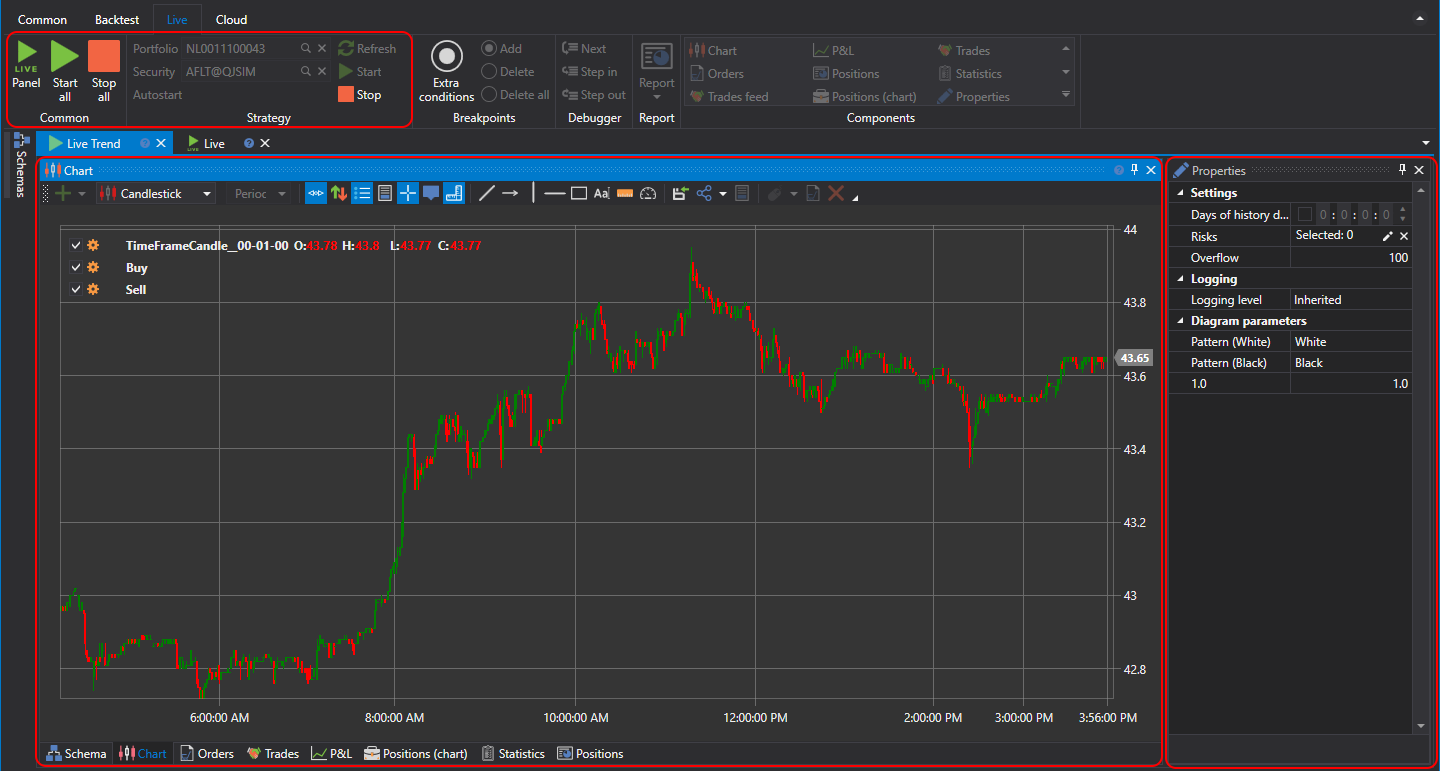Image resolution: width=1440 pixels, height=771 pixels.
Task: Switch to the Common ribbon tab
Action: (43, 20)
